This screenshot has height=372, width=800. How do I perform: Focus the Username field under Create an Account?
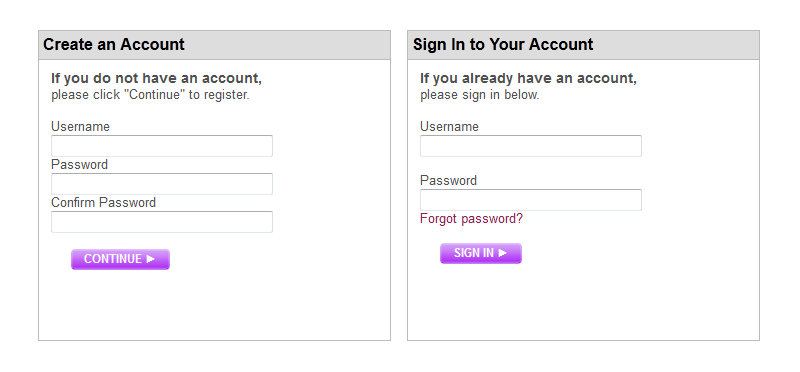point(162,146)
